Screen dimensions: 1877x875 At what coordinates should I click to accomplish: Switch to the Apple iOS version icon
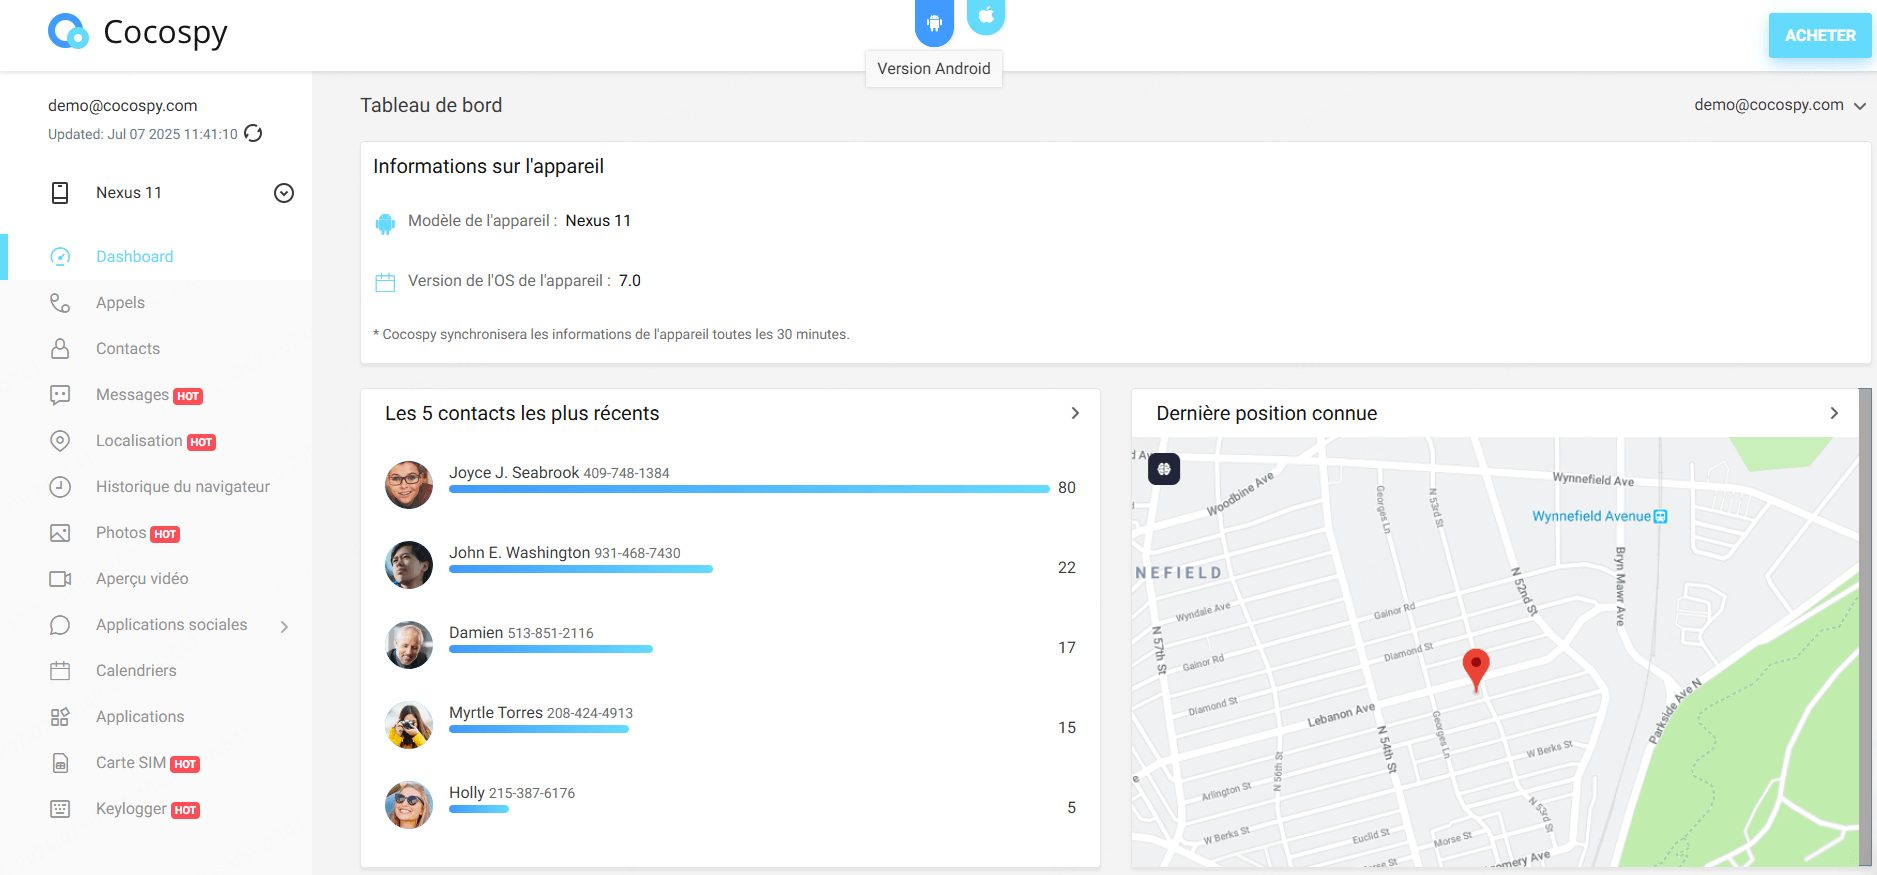click(986, 16)
